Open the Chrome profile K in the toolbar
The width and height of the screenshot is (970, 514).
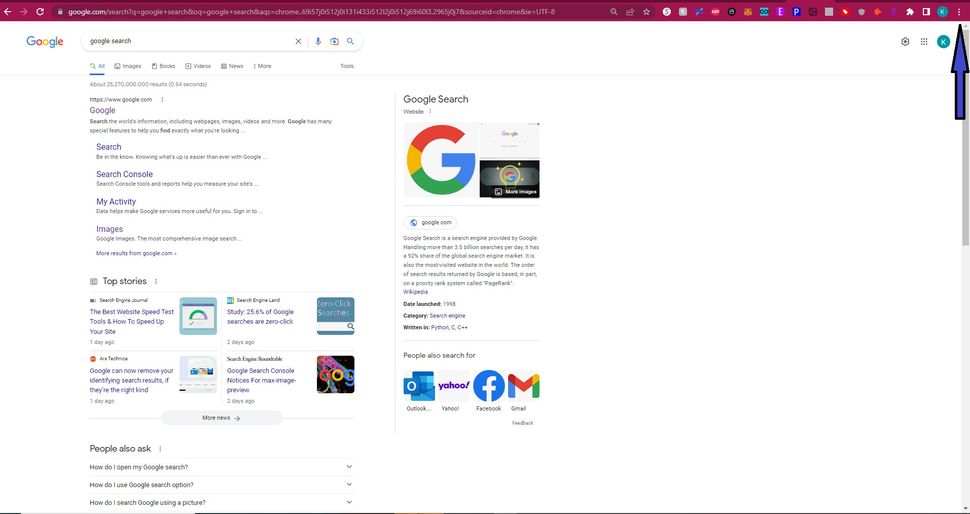(x=942, y=12)
